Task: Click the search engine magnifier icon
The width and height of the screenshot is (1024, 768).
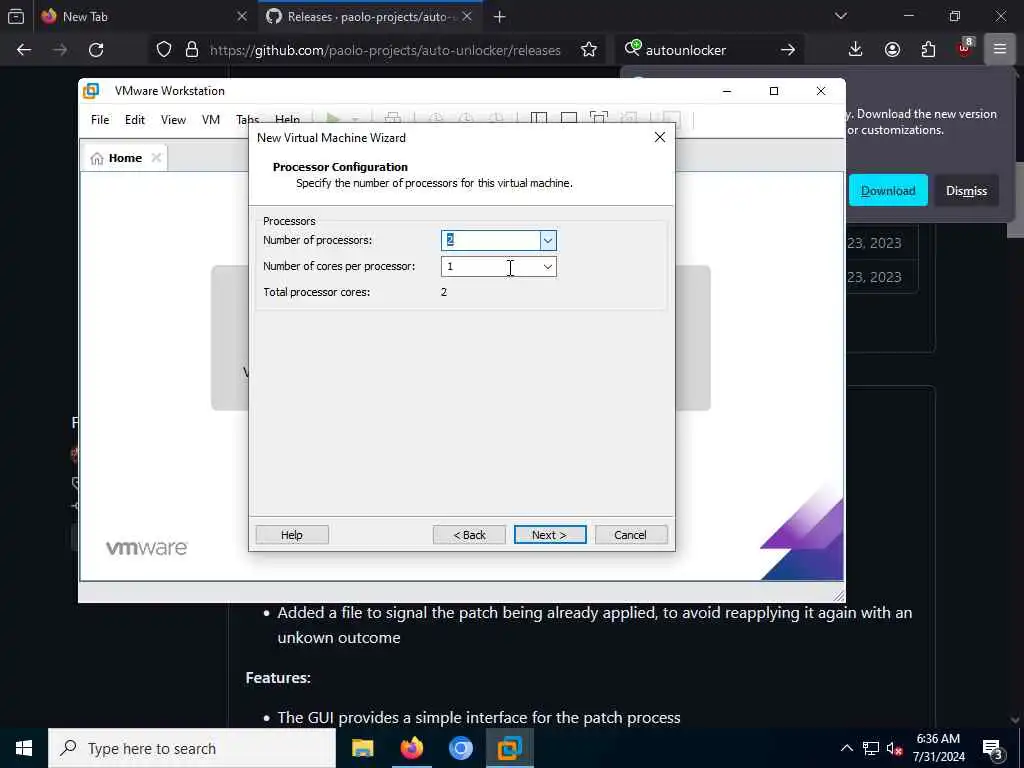Action: (x=632, y=49)
